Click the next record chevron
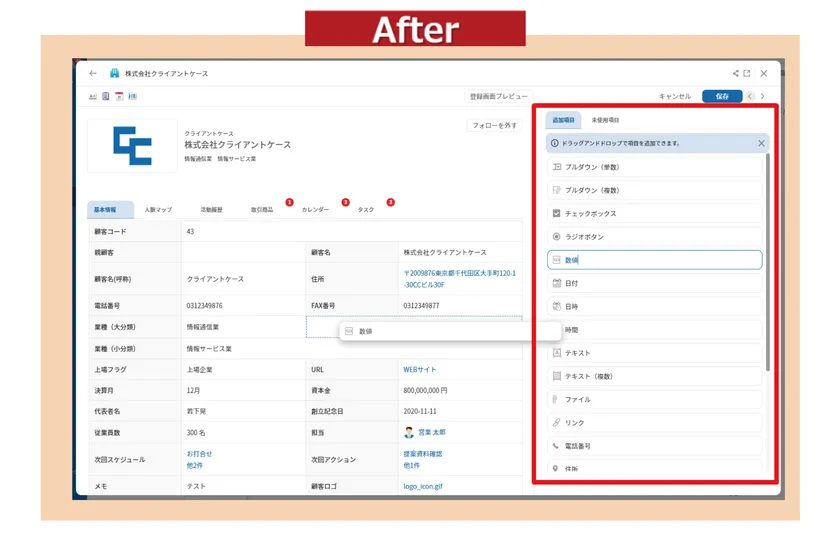 pos(762,96)
